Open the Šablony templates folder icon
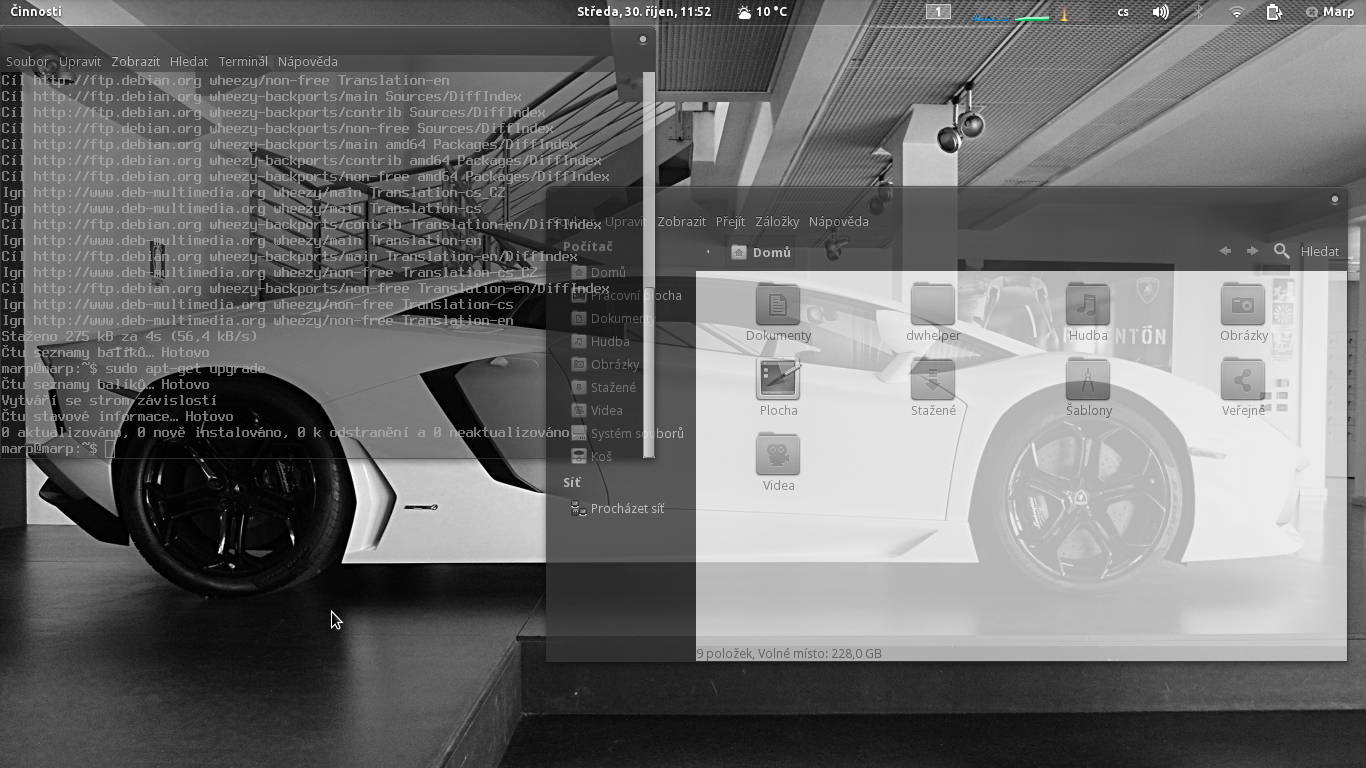Screen dimensions: 1366x768 click(x=1088, y=379)
